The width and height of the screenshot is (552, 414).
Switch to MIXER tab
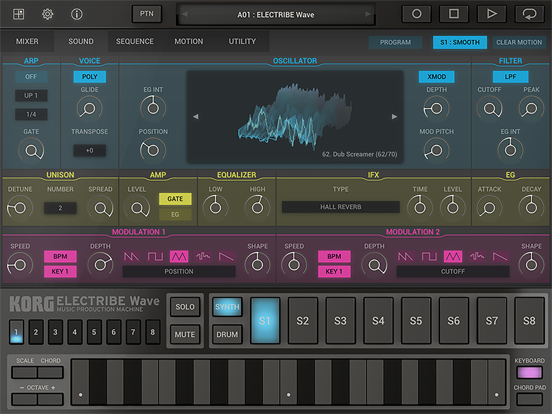27,41
